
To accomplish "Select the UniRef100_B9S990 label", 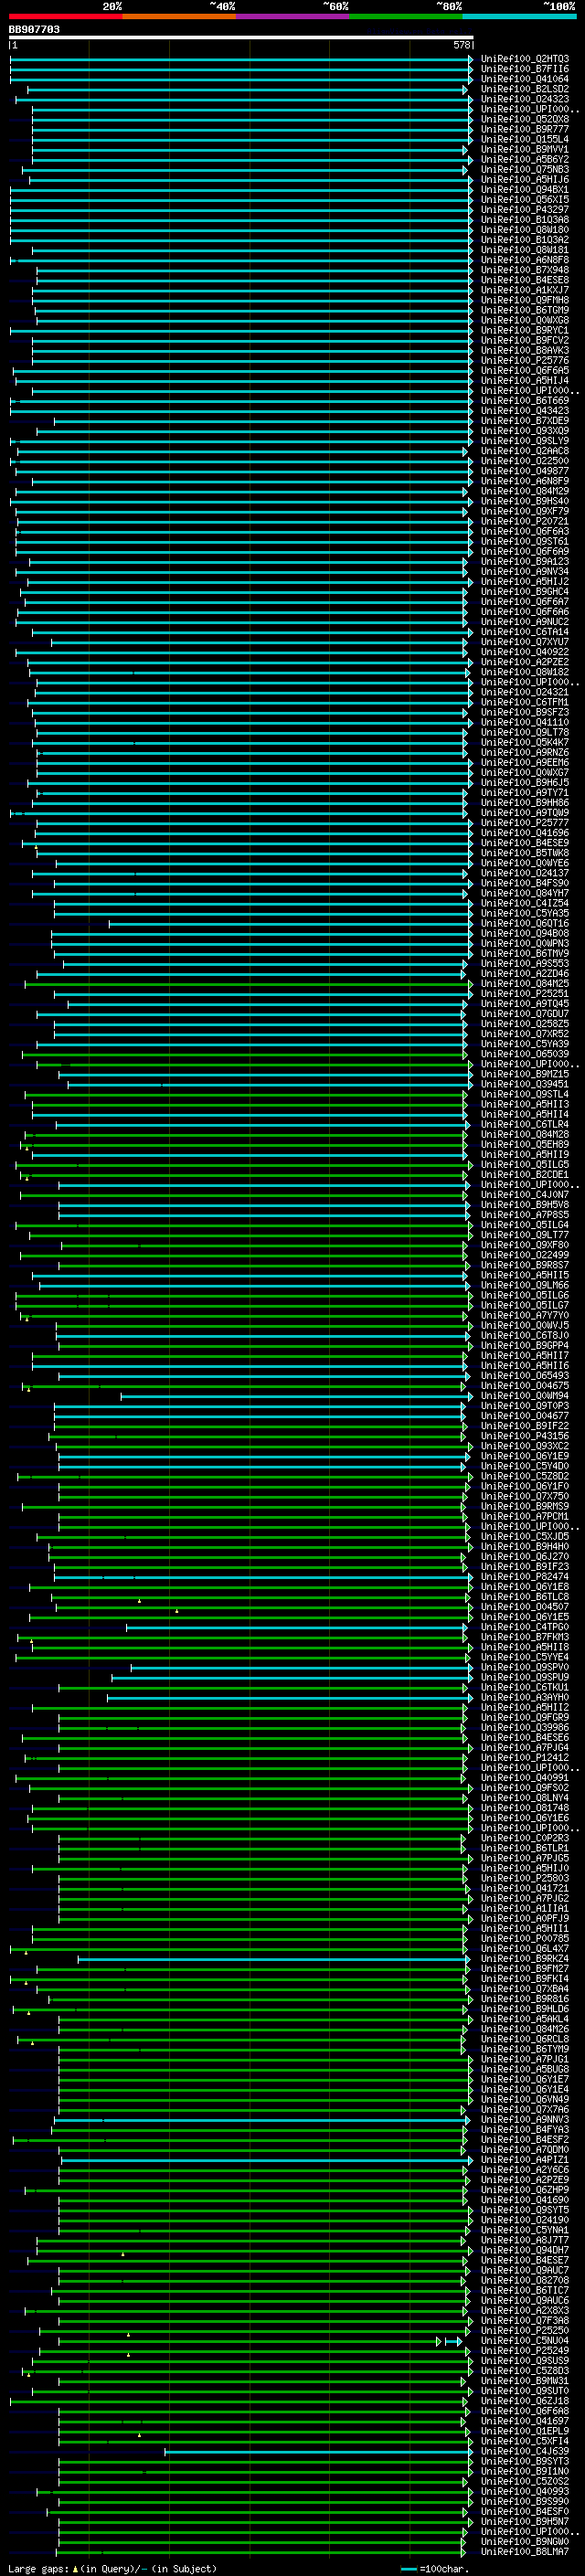I will (525, 2501).
